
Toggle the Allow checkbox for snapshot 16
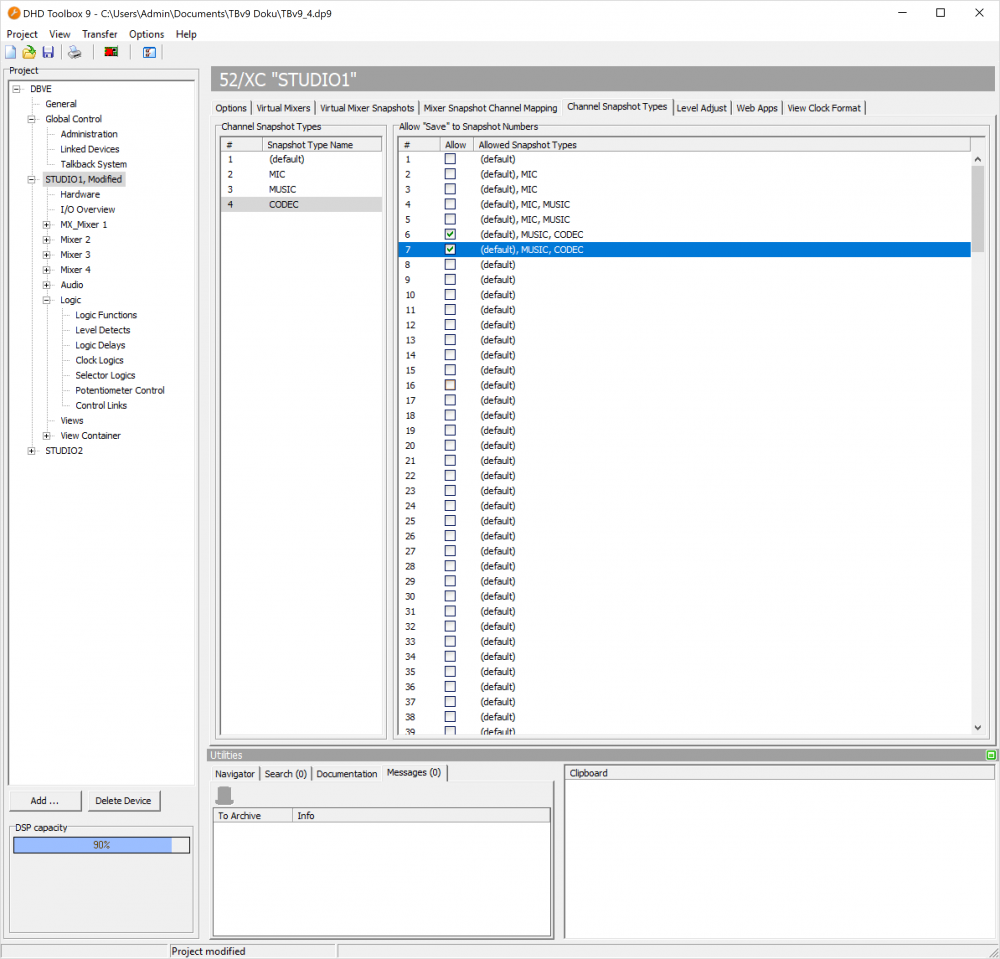pos(450,385)
